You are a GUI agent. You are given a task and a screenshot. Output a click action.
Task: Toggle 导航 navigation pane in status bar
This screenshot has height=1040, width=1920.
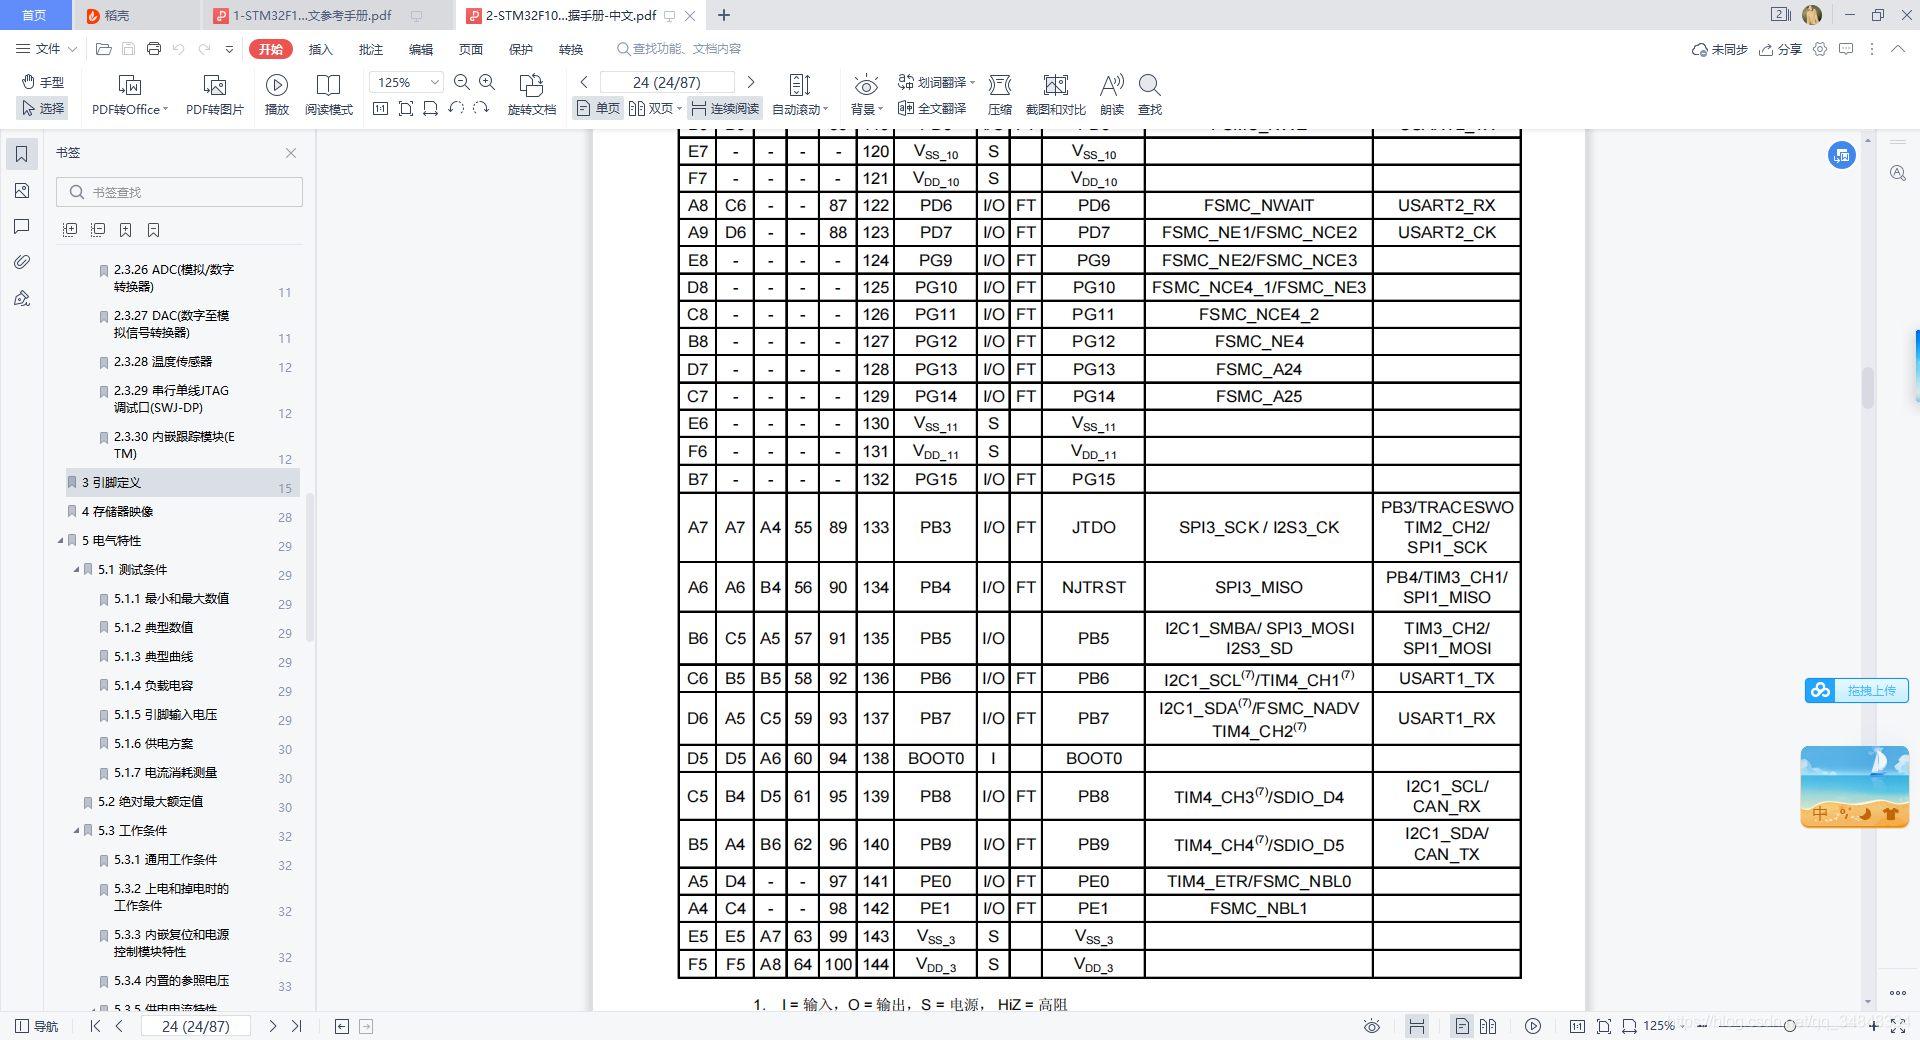[37, 1026]
